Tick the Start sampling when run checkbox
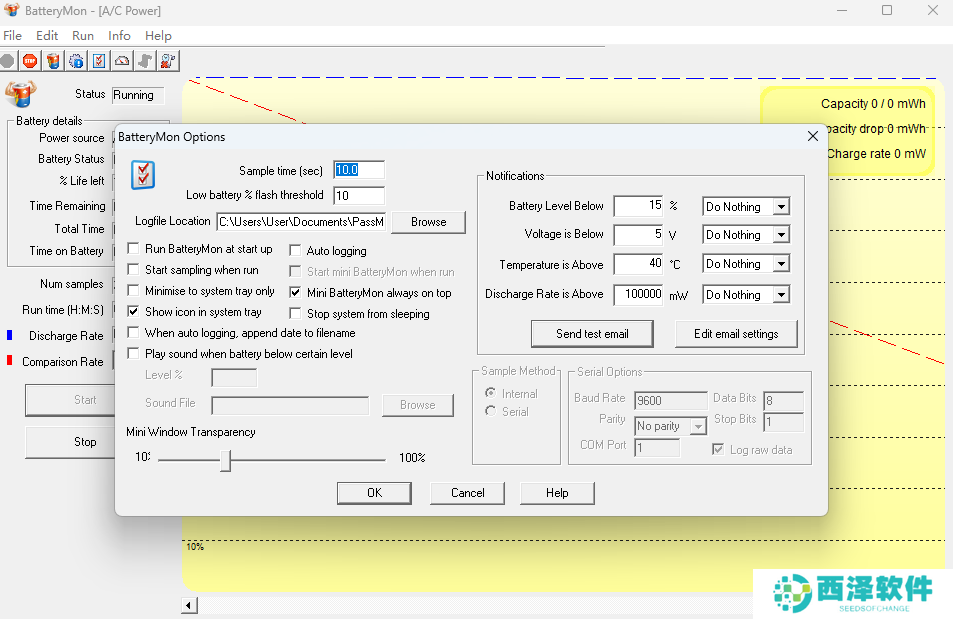 (x=133, y=269)
